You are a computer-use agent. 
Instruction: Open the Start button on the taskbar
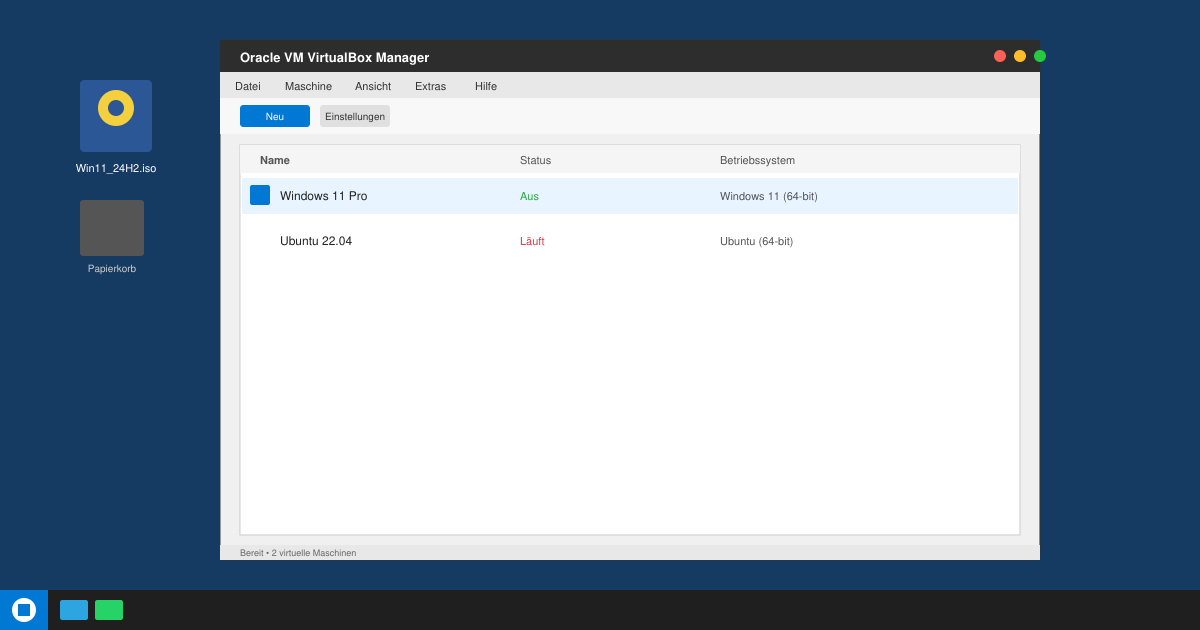pyautogui.click(x=24, y=610)
